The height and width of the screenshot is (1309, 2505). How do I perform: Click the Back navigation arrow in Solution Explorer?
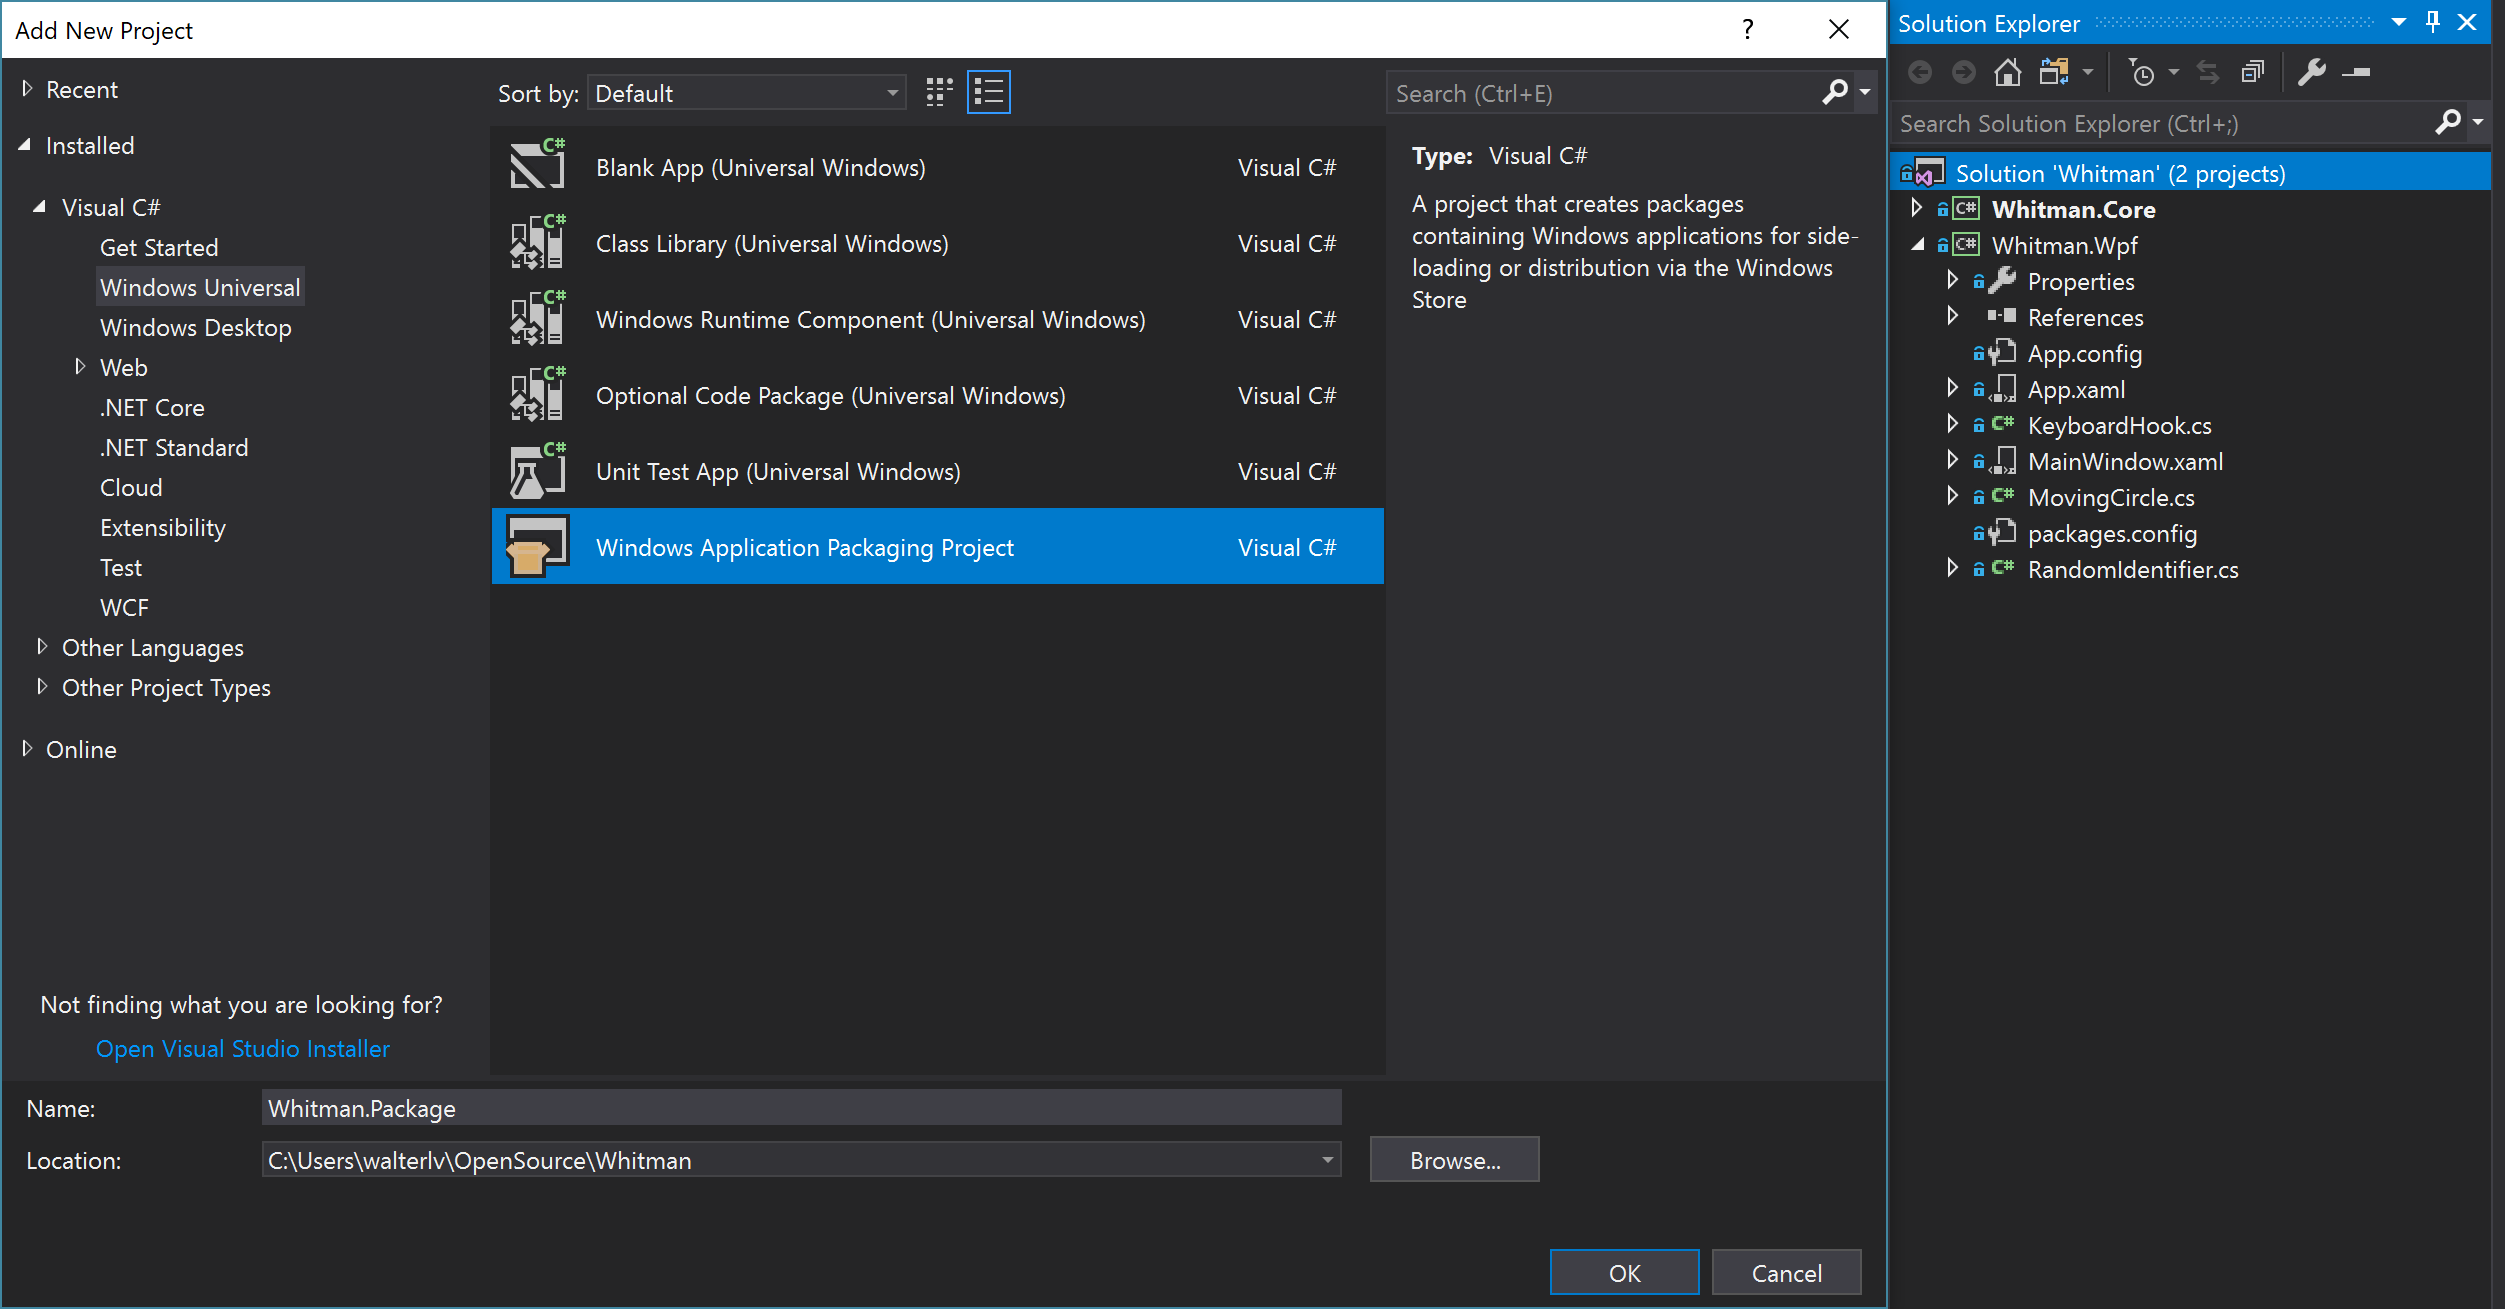1921,72
